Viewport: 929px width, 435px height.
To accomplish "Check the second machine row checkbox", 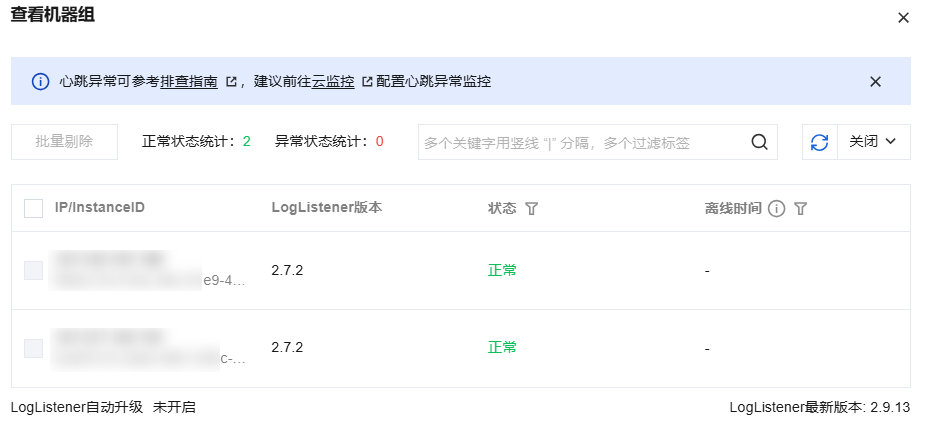I will pos(33,348).
